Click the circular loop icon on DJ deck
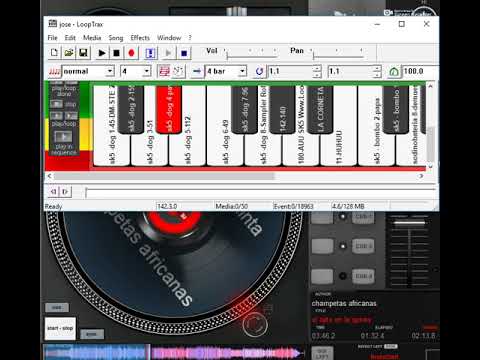Viewport: 480px width, 360px height. [255, 324]
